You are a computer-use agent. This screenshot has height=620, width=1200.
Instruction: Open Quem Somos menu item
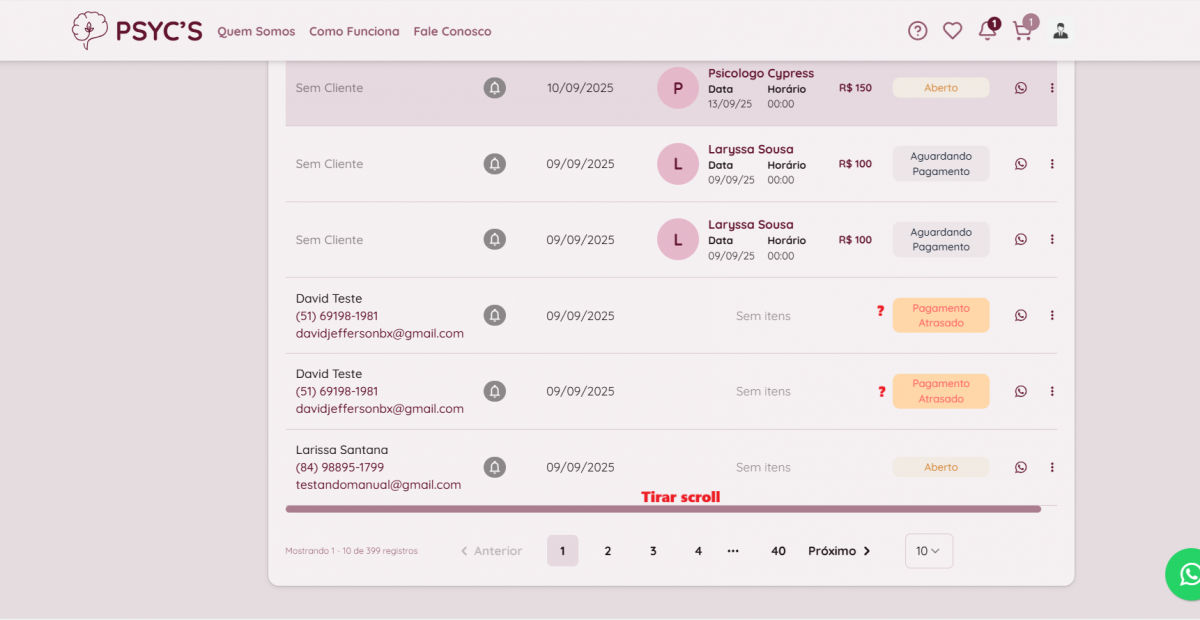256,32
